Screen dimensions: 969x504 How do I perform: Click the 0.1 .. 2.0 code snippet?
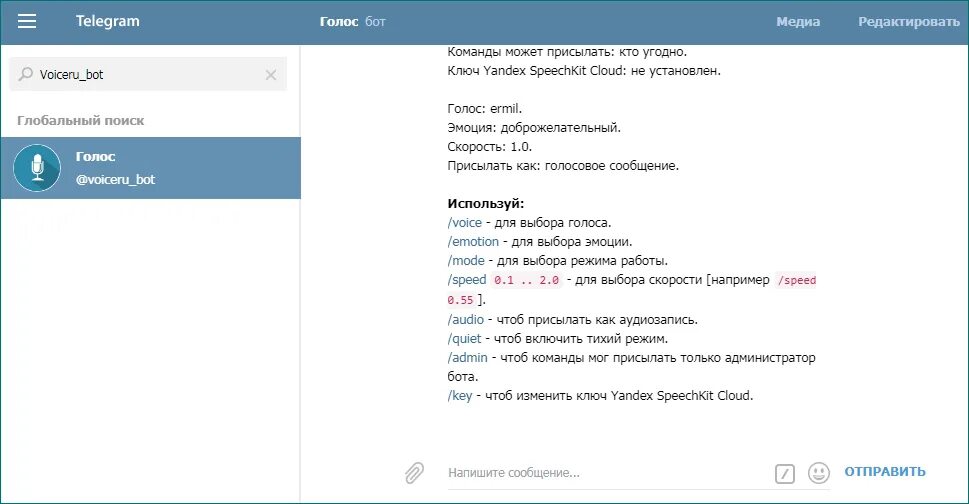527,280
